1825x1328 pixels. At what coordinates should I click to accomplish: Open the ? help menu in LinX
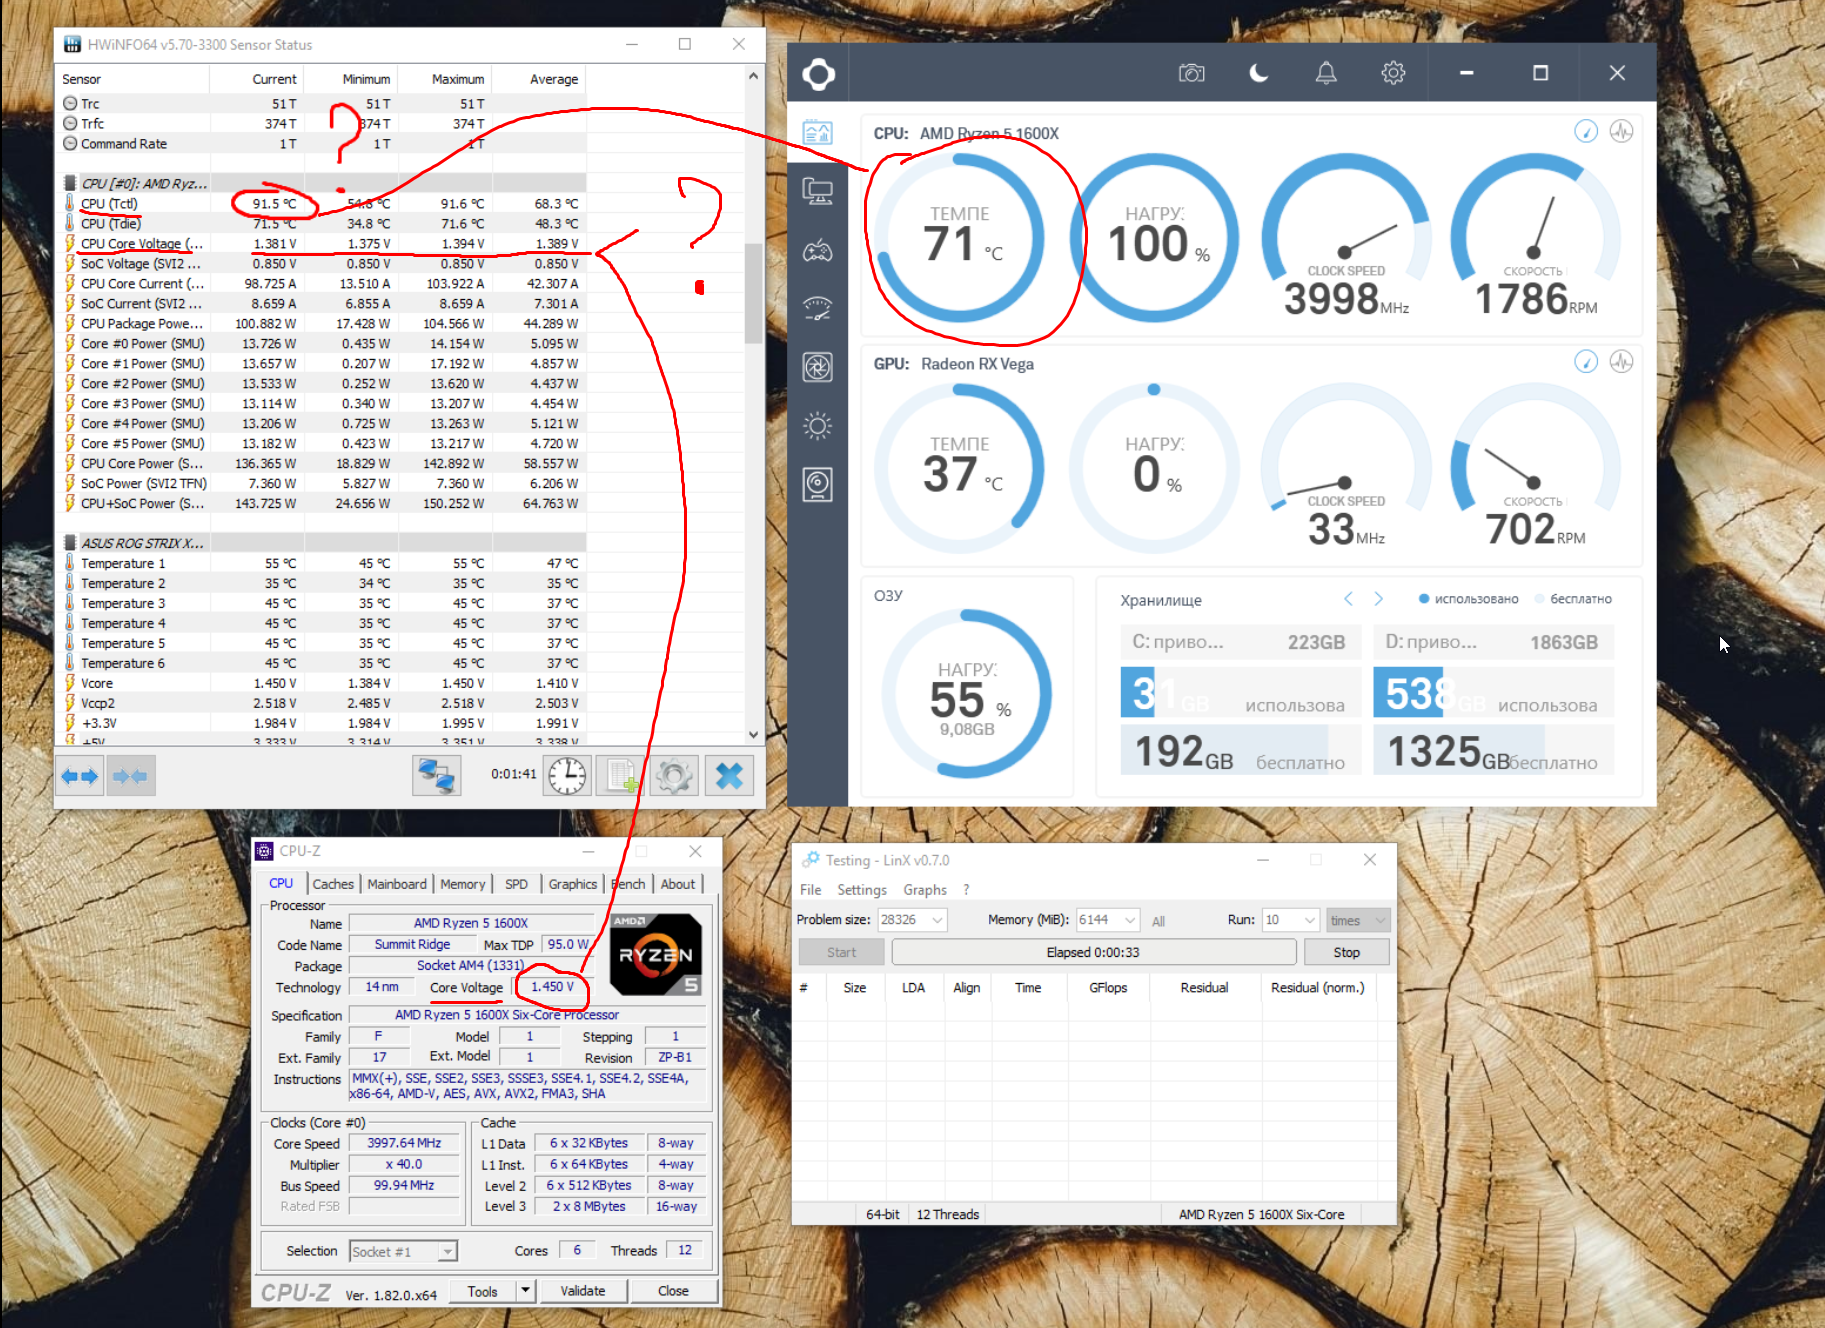966,890
